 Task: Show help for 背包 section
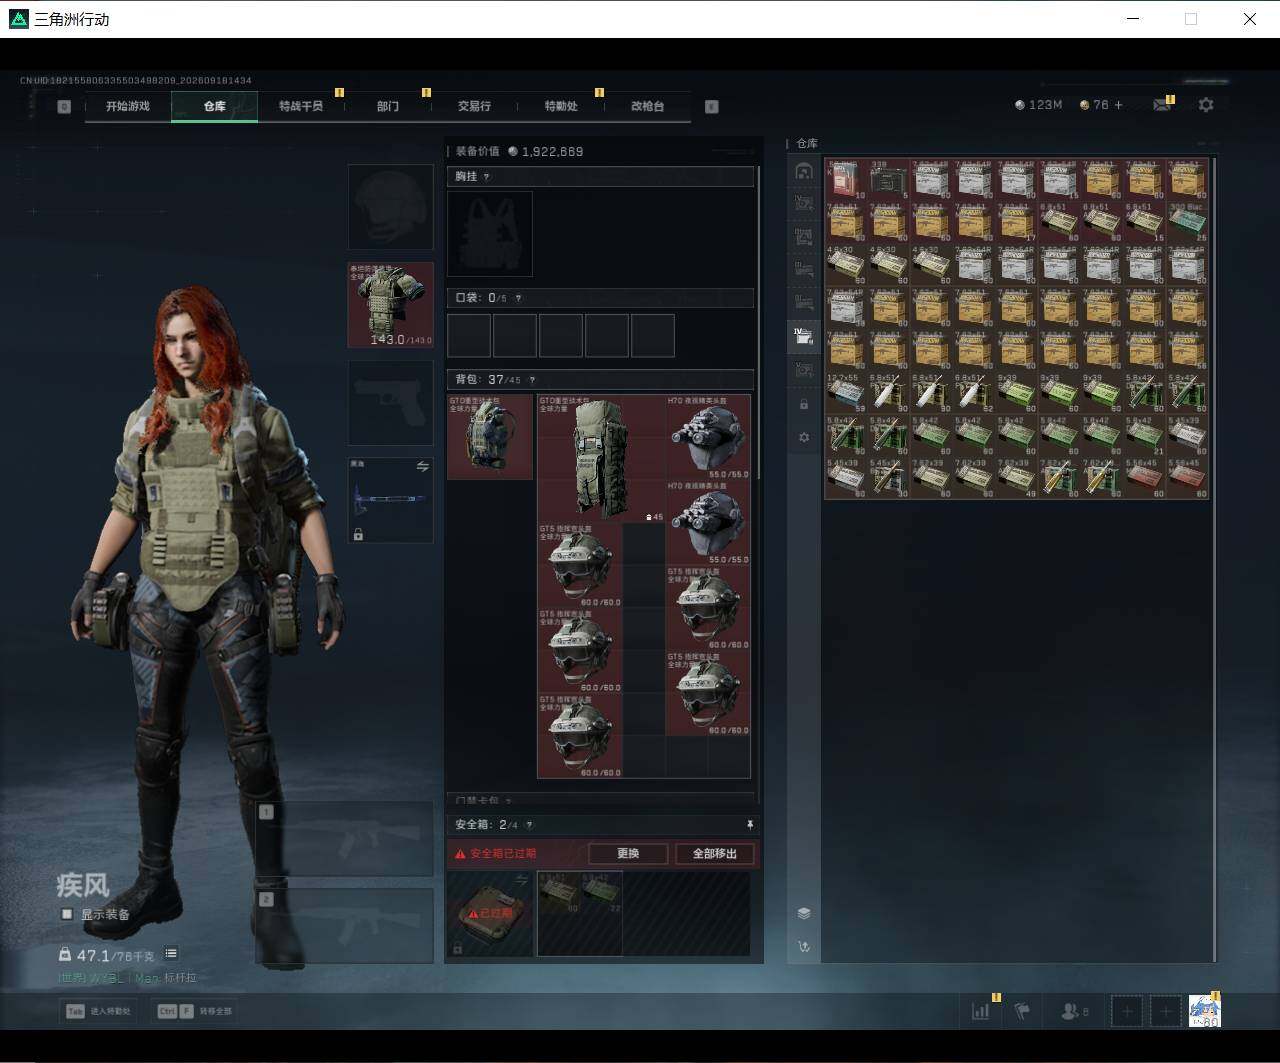531,380
